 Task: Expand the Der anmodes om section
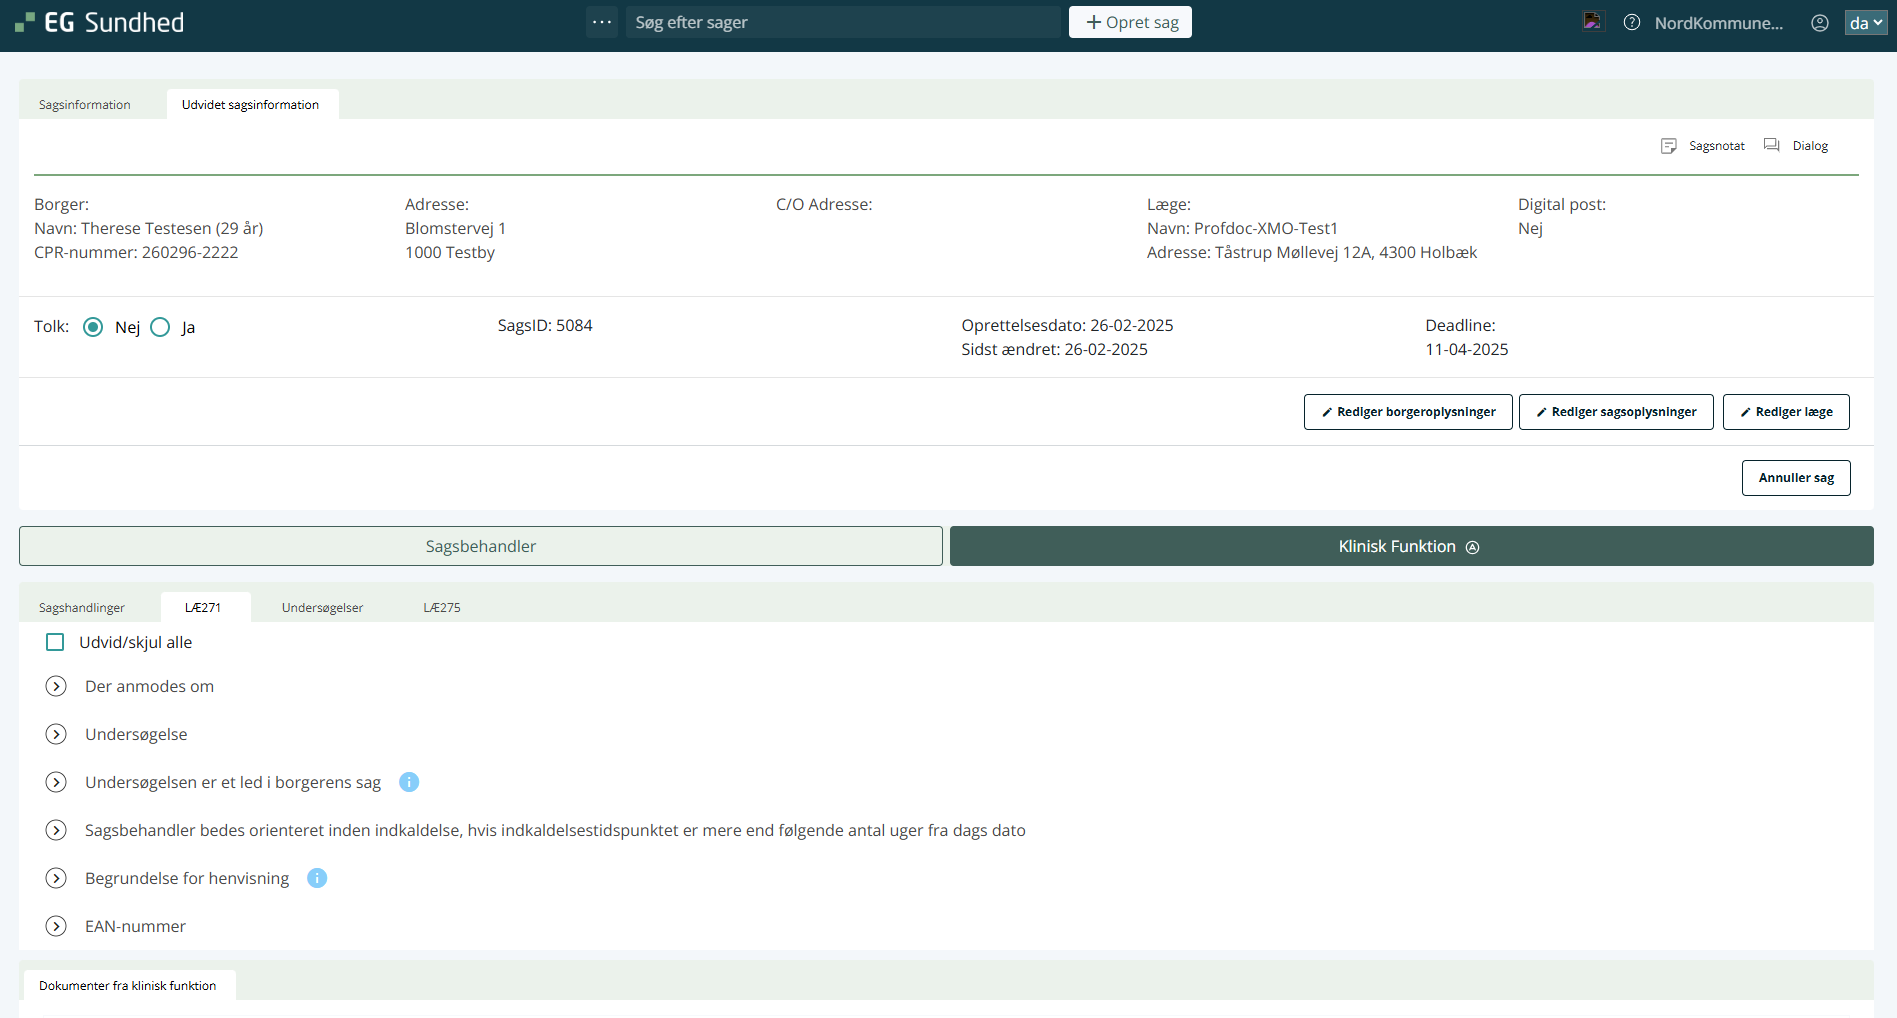pos(56,686)
